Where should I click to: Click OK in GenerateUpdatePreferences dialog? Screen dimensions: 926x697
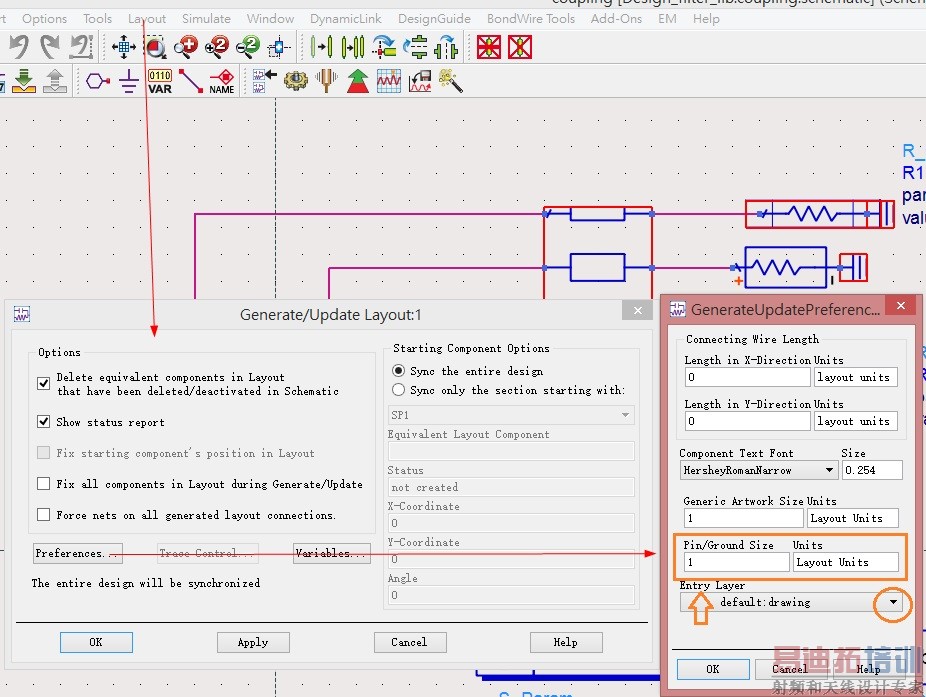[x=713, y=669]
